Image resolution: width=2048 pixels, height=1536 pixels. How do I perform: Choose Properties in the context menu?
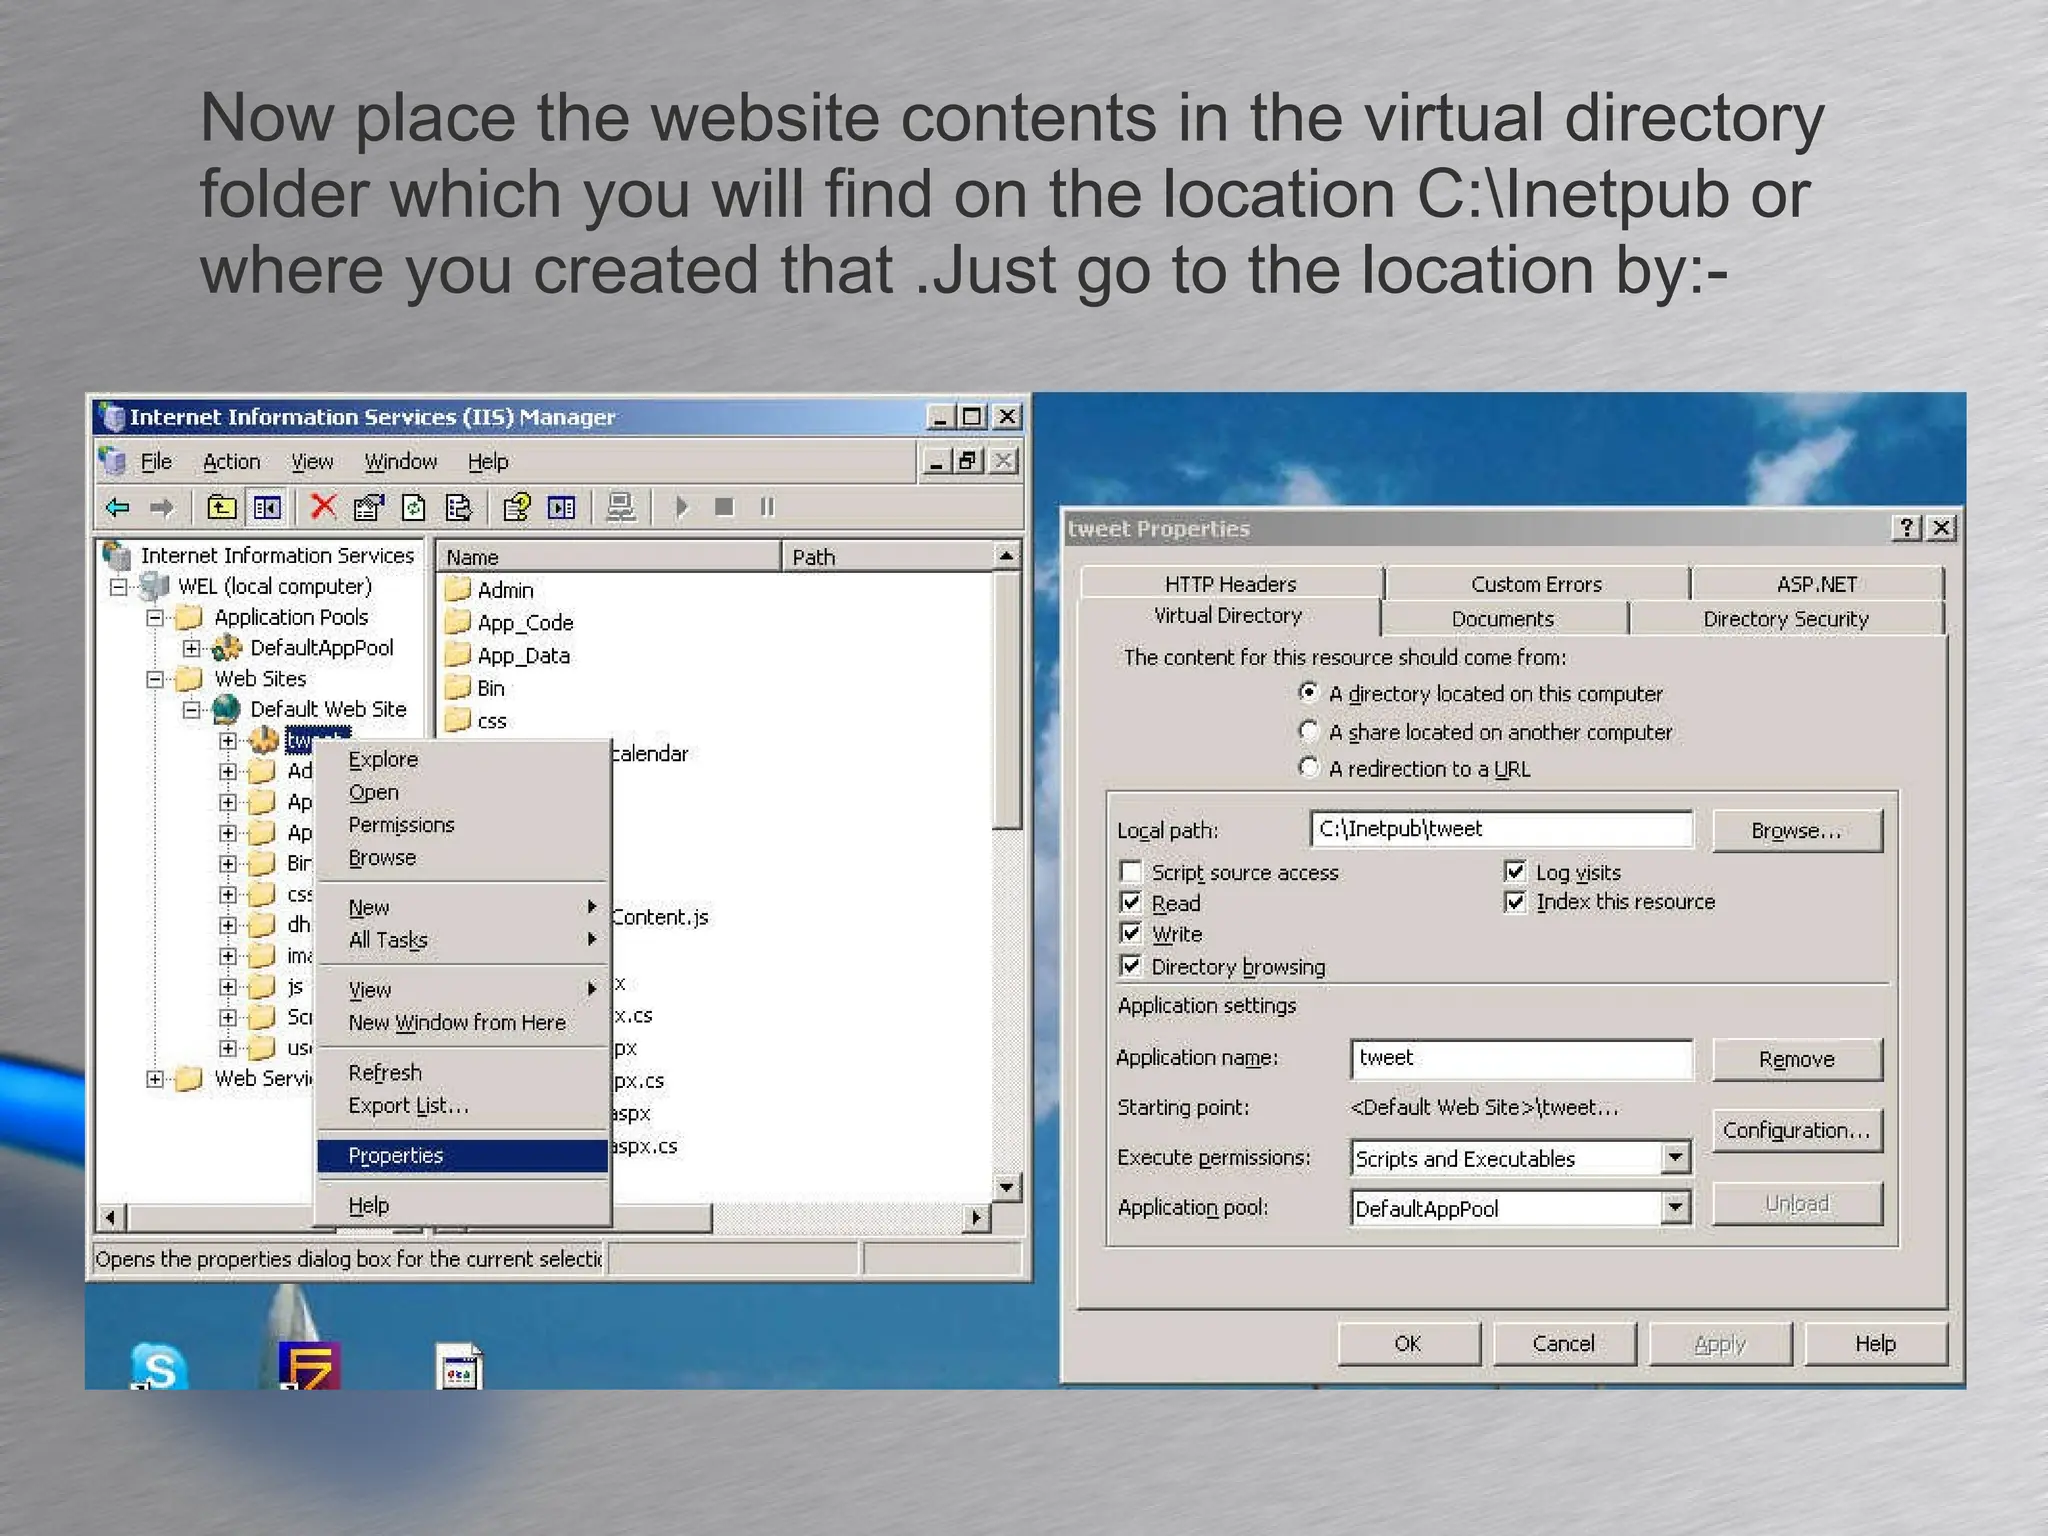pyautogui.click(x=463, y=1156)
